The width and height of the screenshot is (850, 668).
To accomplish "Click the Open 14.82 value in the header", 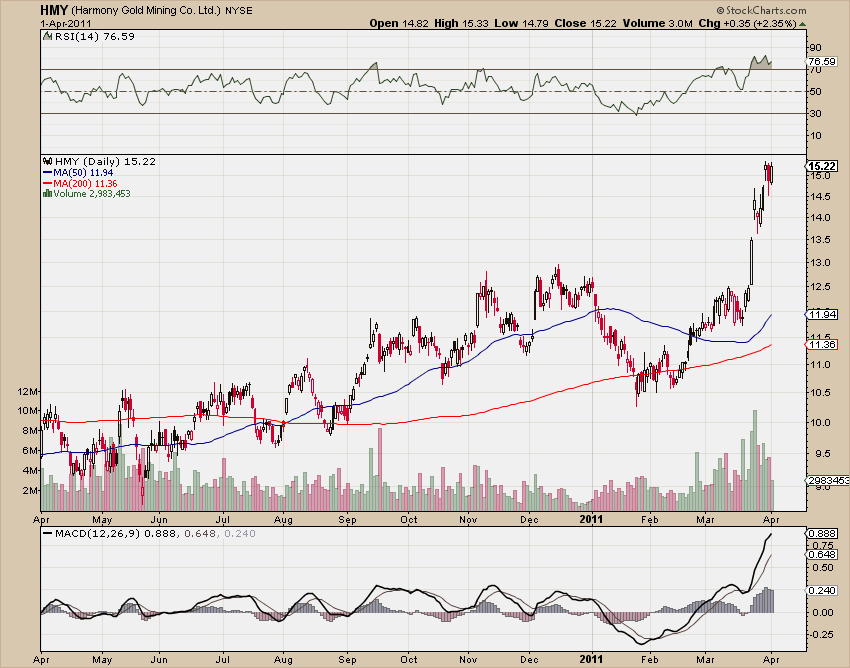I will click(x=399, y=23).
